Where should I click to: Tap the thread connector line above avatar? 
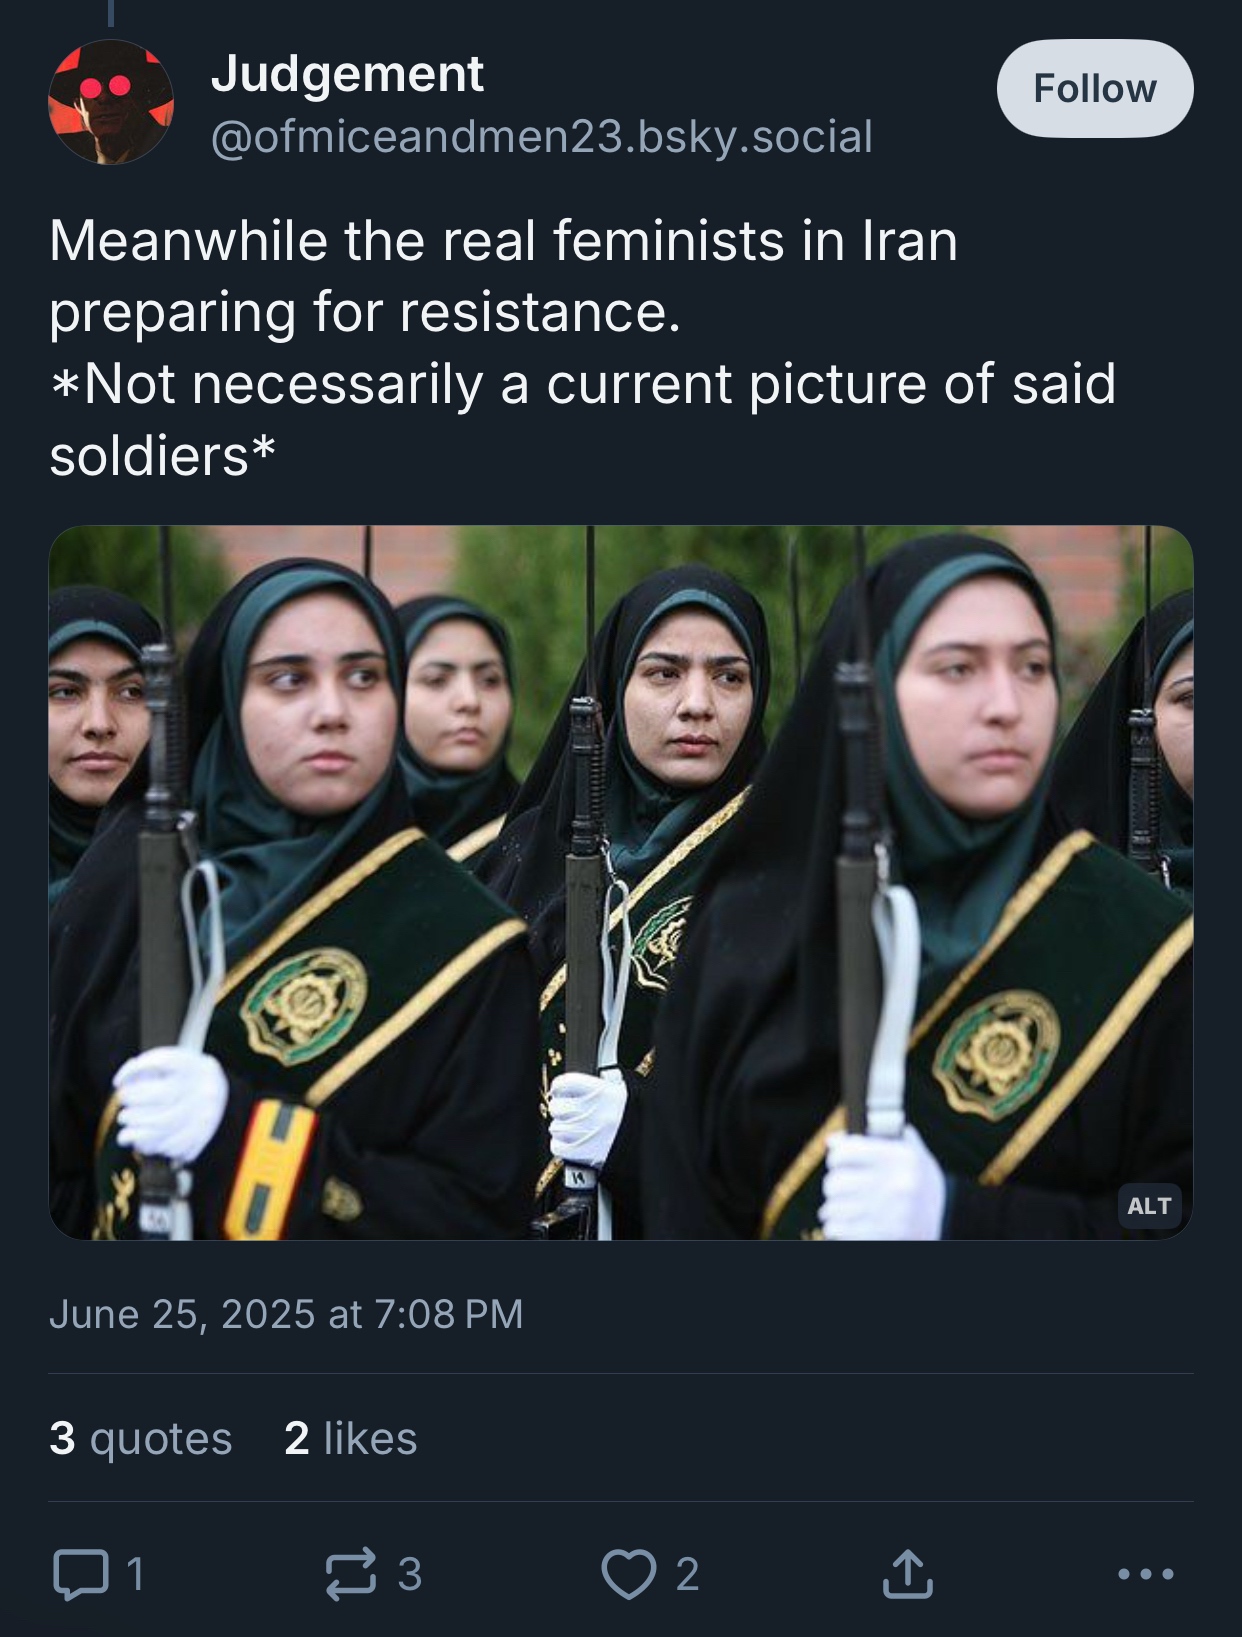click(x=111, y=13)
